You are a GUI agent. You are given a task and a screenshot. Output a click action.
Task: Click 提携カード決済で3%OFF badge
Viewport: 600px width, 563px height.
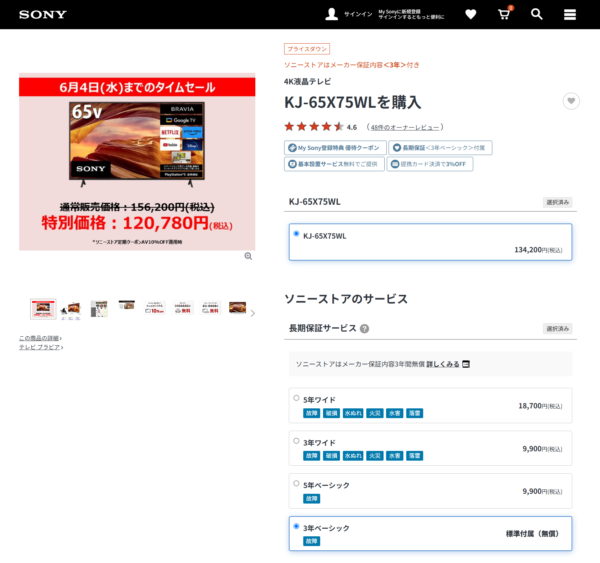click(x=430, y=164)
